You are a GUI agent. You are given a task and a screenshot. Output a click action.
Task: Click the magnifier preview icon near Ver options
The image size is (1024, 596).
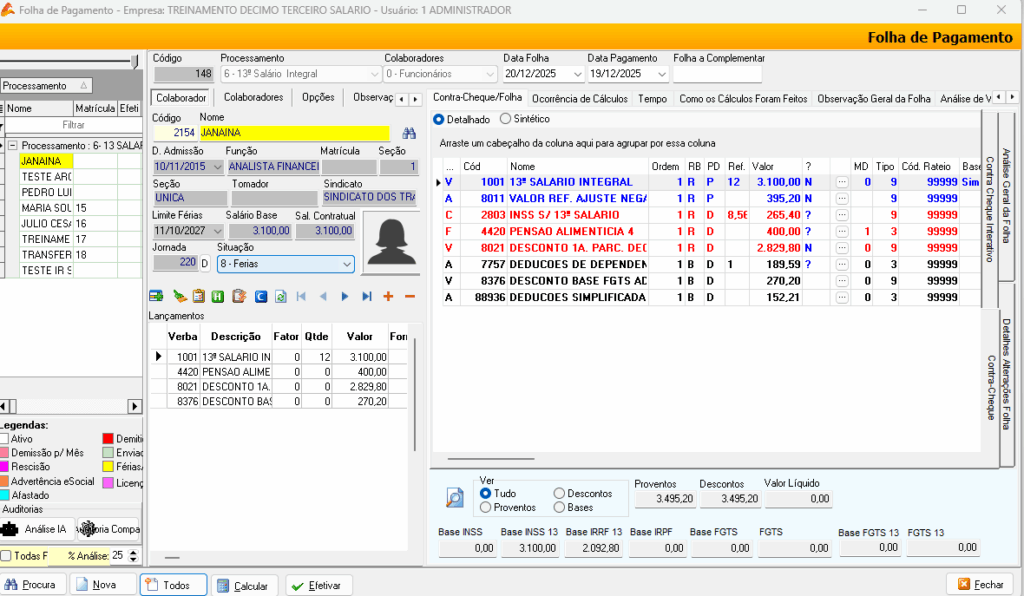455,498
